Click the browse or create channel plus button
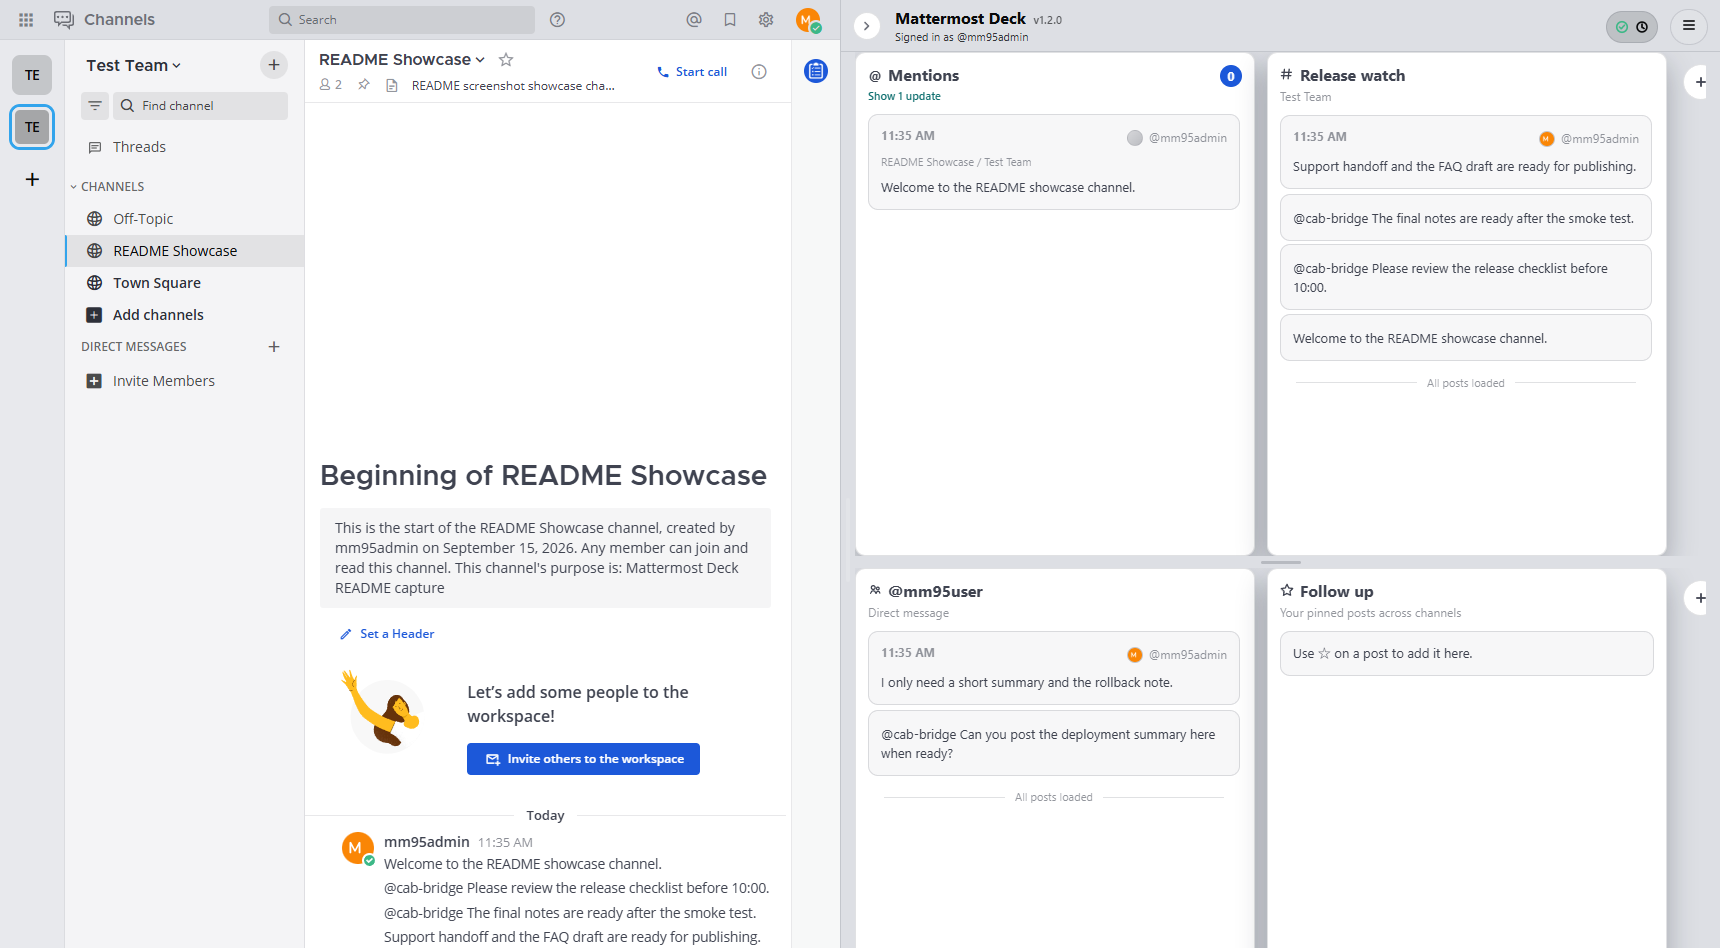Screen dimensions: 1720x948 coord(274,65)
